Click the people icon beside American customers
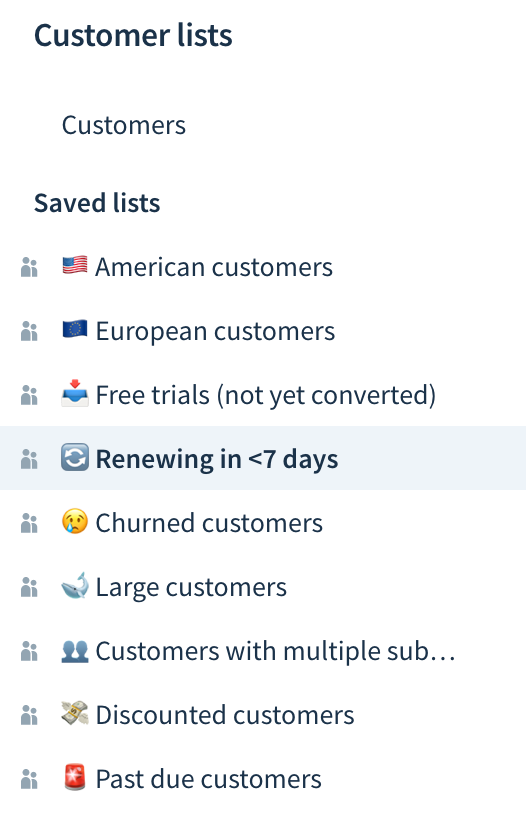Screen dimensions: 526x814 pyautogui.click(x=29, y=267)
